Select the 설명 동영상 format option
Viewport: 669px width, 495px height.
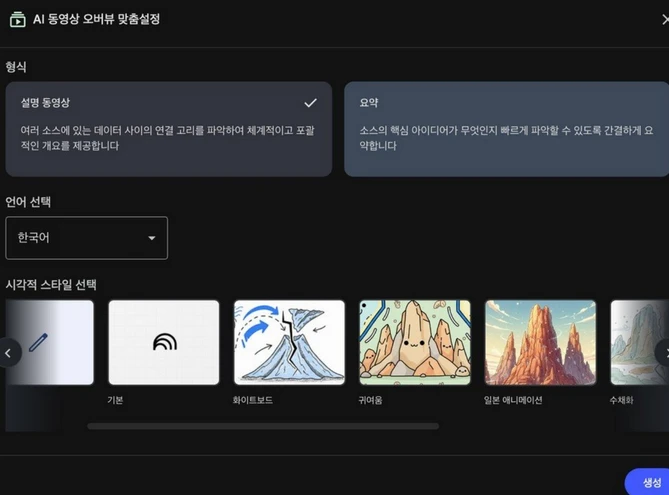pos(168,129)
